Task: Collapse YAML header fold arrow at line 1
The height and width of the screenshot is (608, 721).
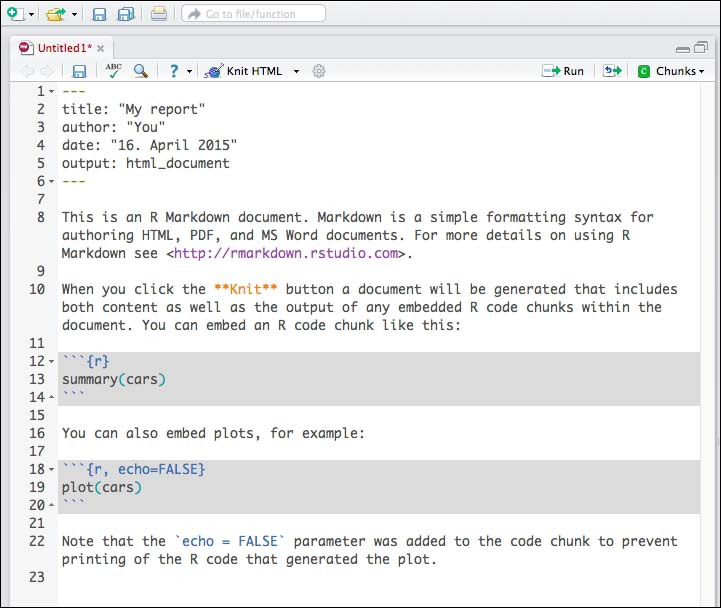Action: (52, 92)
